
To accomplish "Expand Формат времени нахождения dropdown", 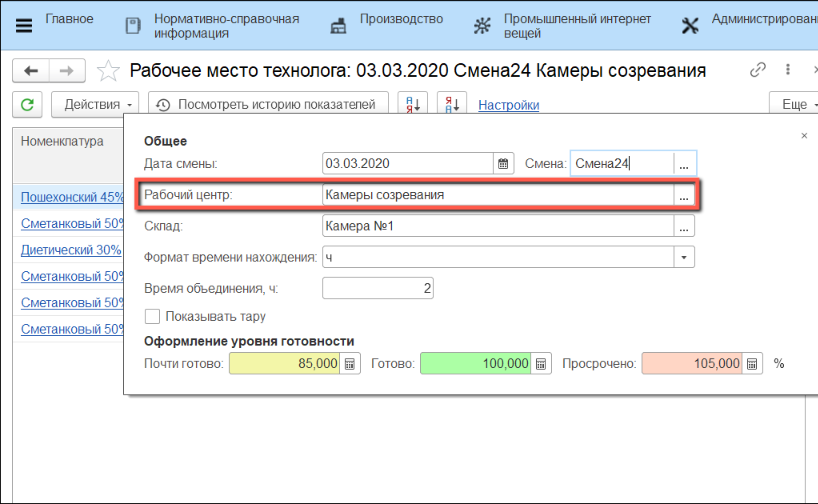I will click(684, 257).
